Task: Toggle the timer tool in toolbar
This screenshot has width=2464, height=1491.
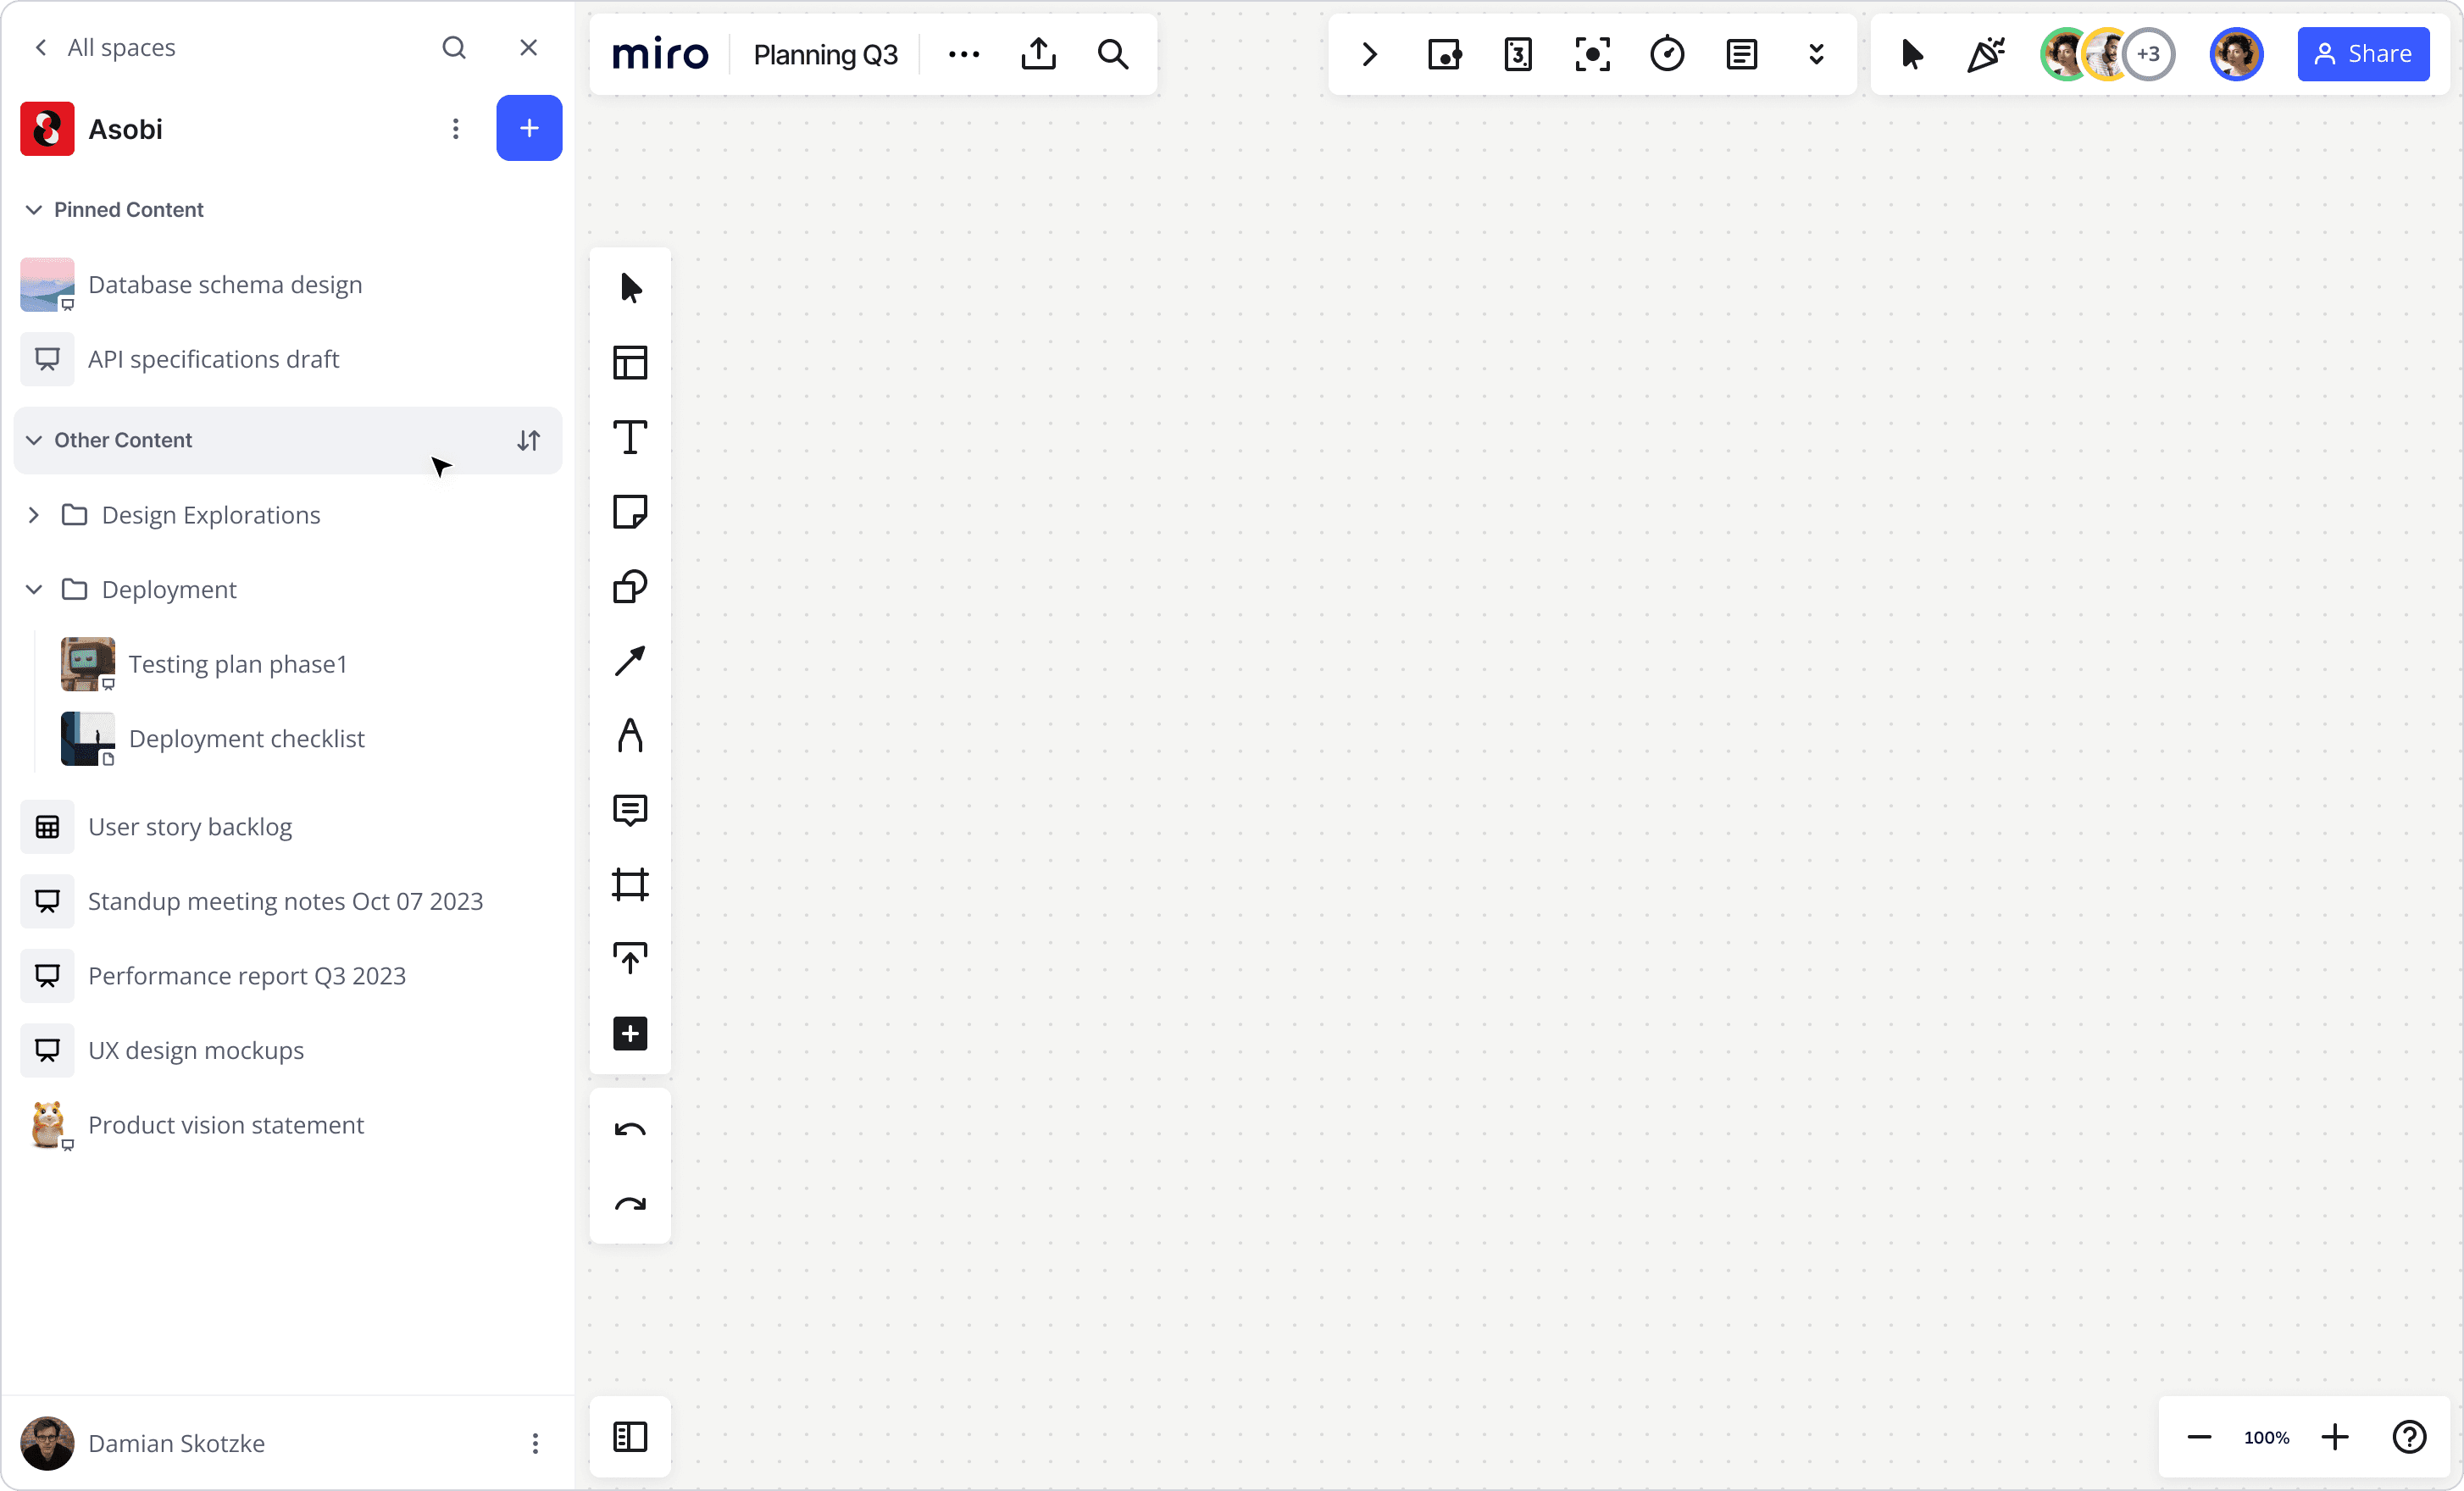Action: click(x=1667, y=54)
